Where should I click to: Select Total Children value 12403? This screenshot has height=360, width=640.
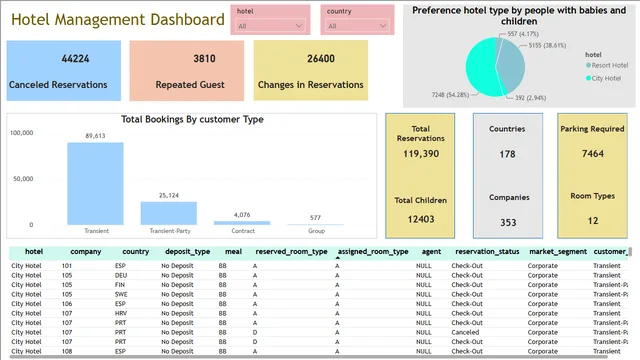(x=421, y=219)
